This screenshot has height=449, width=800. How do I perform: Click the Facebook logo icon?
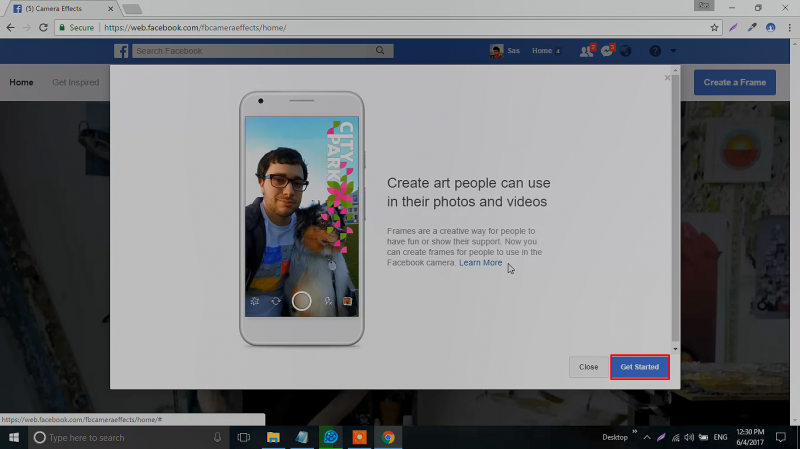pyautogui.click(x=120, y=51)
